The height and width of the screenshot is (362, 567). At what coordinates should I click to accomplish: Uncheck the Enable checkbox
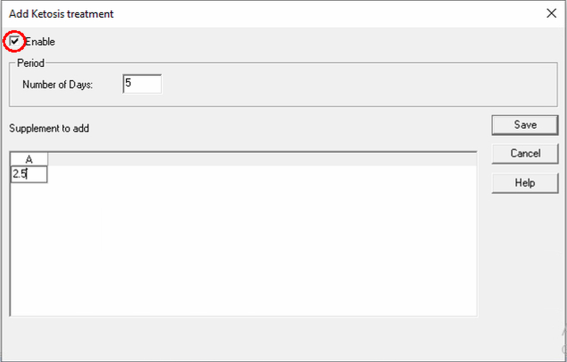(14, 41)
